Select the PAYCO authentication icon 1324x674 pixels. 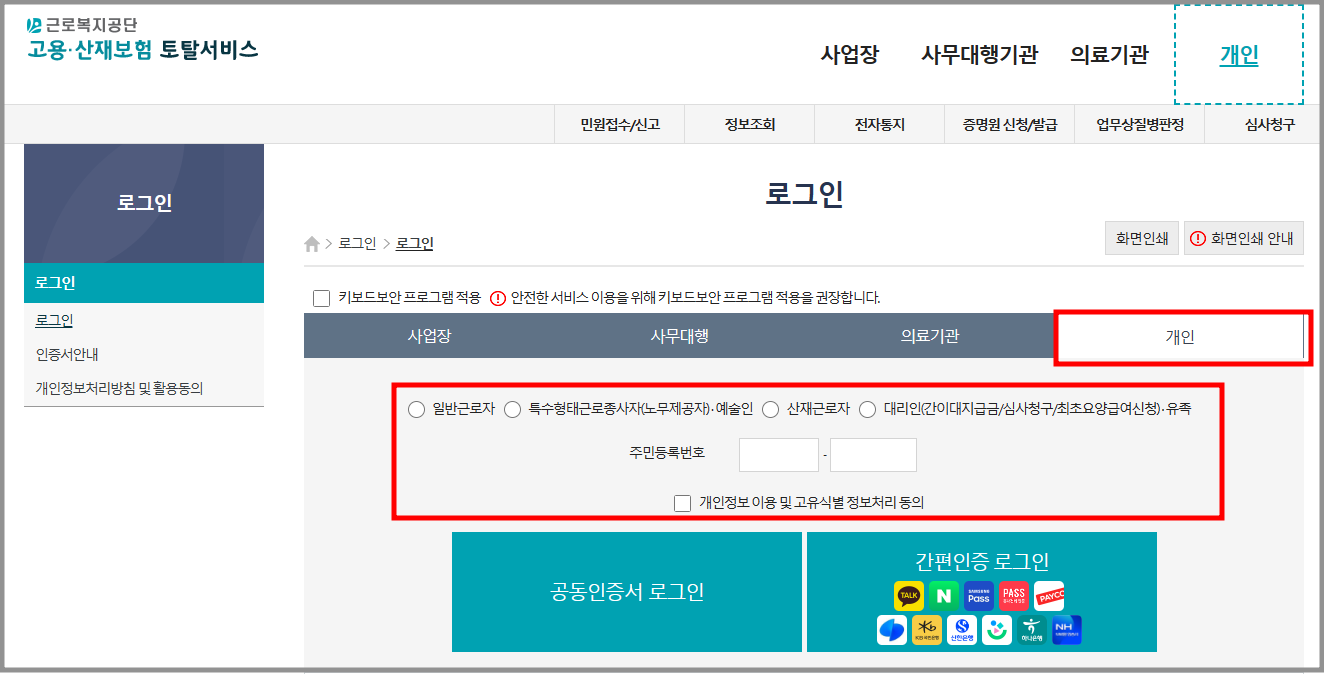point(1049,596)
